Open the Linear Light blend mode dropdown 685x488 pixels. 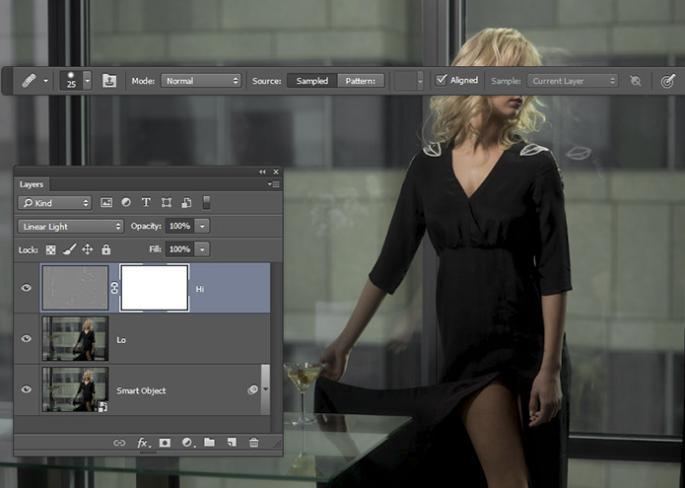click(x=70, y=226)
